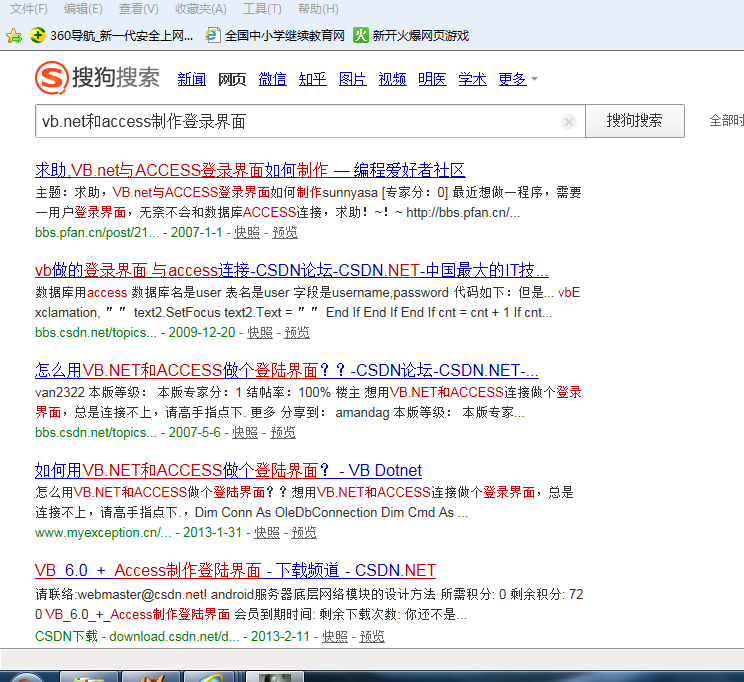Open the 收藏夹(A) menu

tap(201, 9)
